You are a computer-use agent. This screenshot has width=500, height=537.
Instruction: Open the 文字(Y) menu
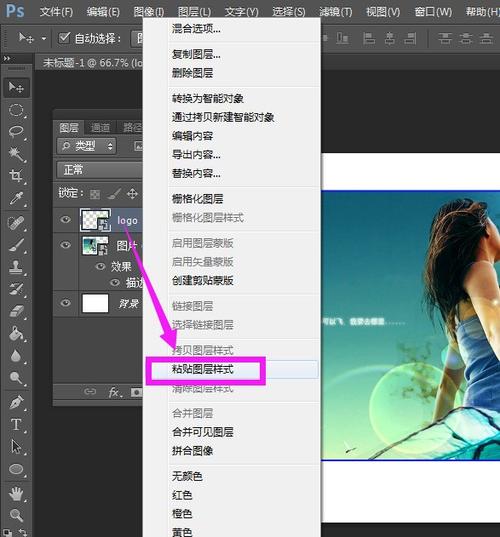241,12
